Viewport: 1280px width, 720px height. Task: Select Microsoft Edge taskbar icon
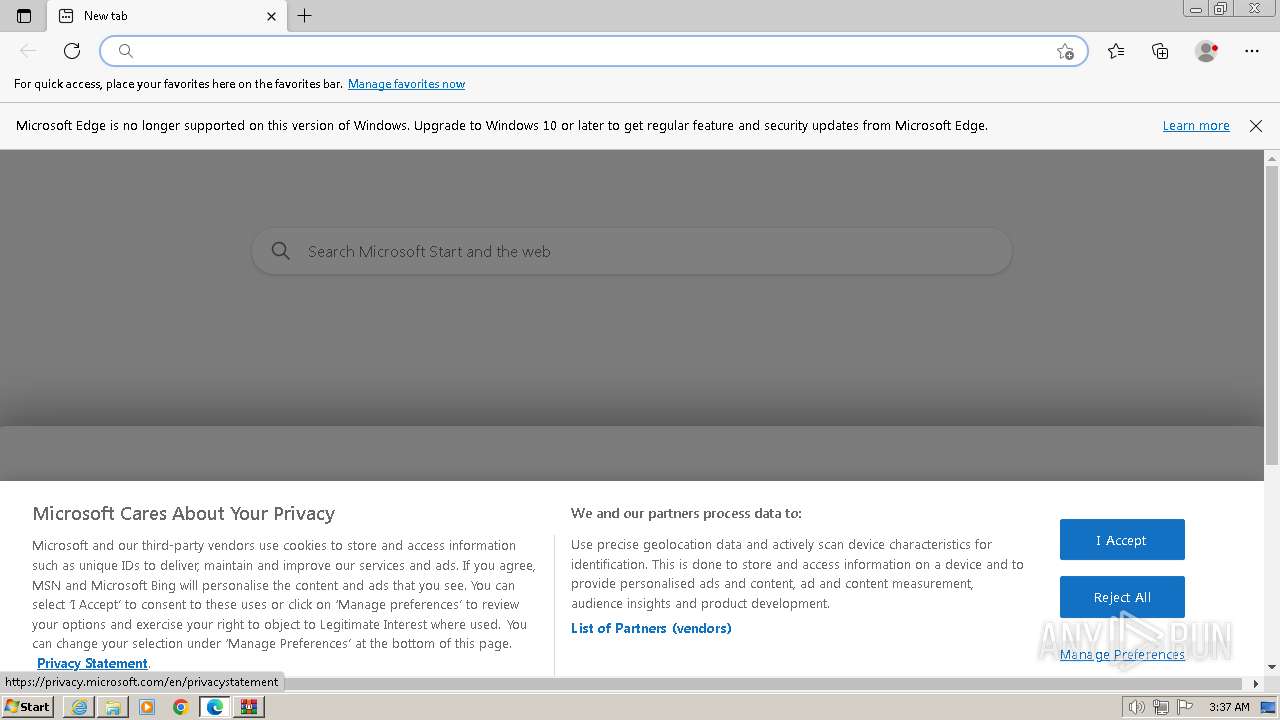tap(215, 707)
